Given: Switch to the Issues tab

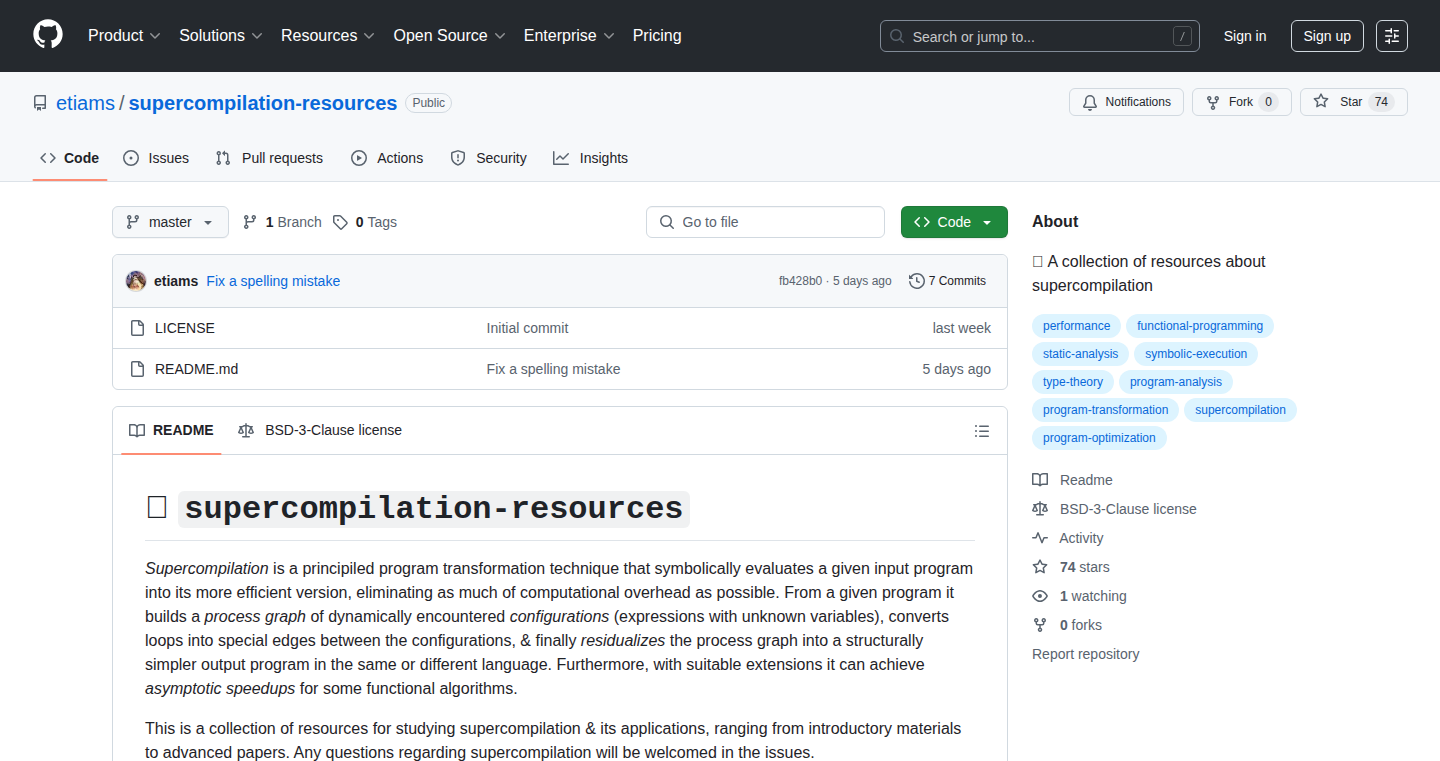Looking at the screenshot, I should [x=156, y=158].
